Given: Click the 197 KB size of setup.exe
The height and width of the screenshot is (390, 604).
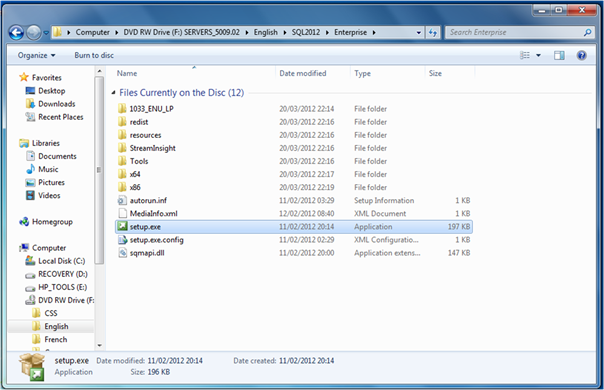Looking at the screenshot, I should click(459, 227).
